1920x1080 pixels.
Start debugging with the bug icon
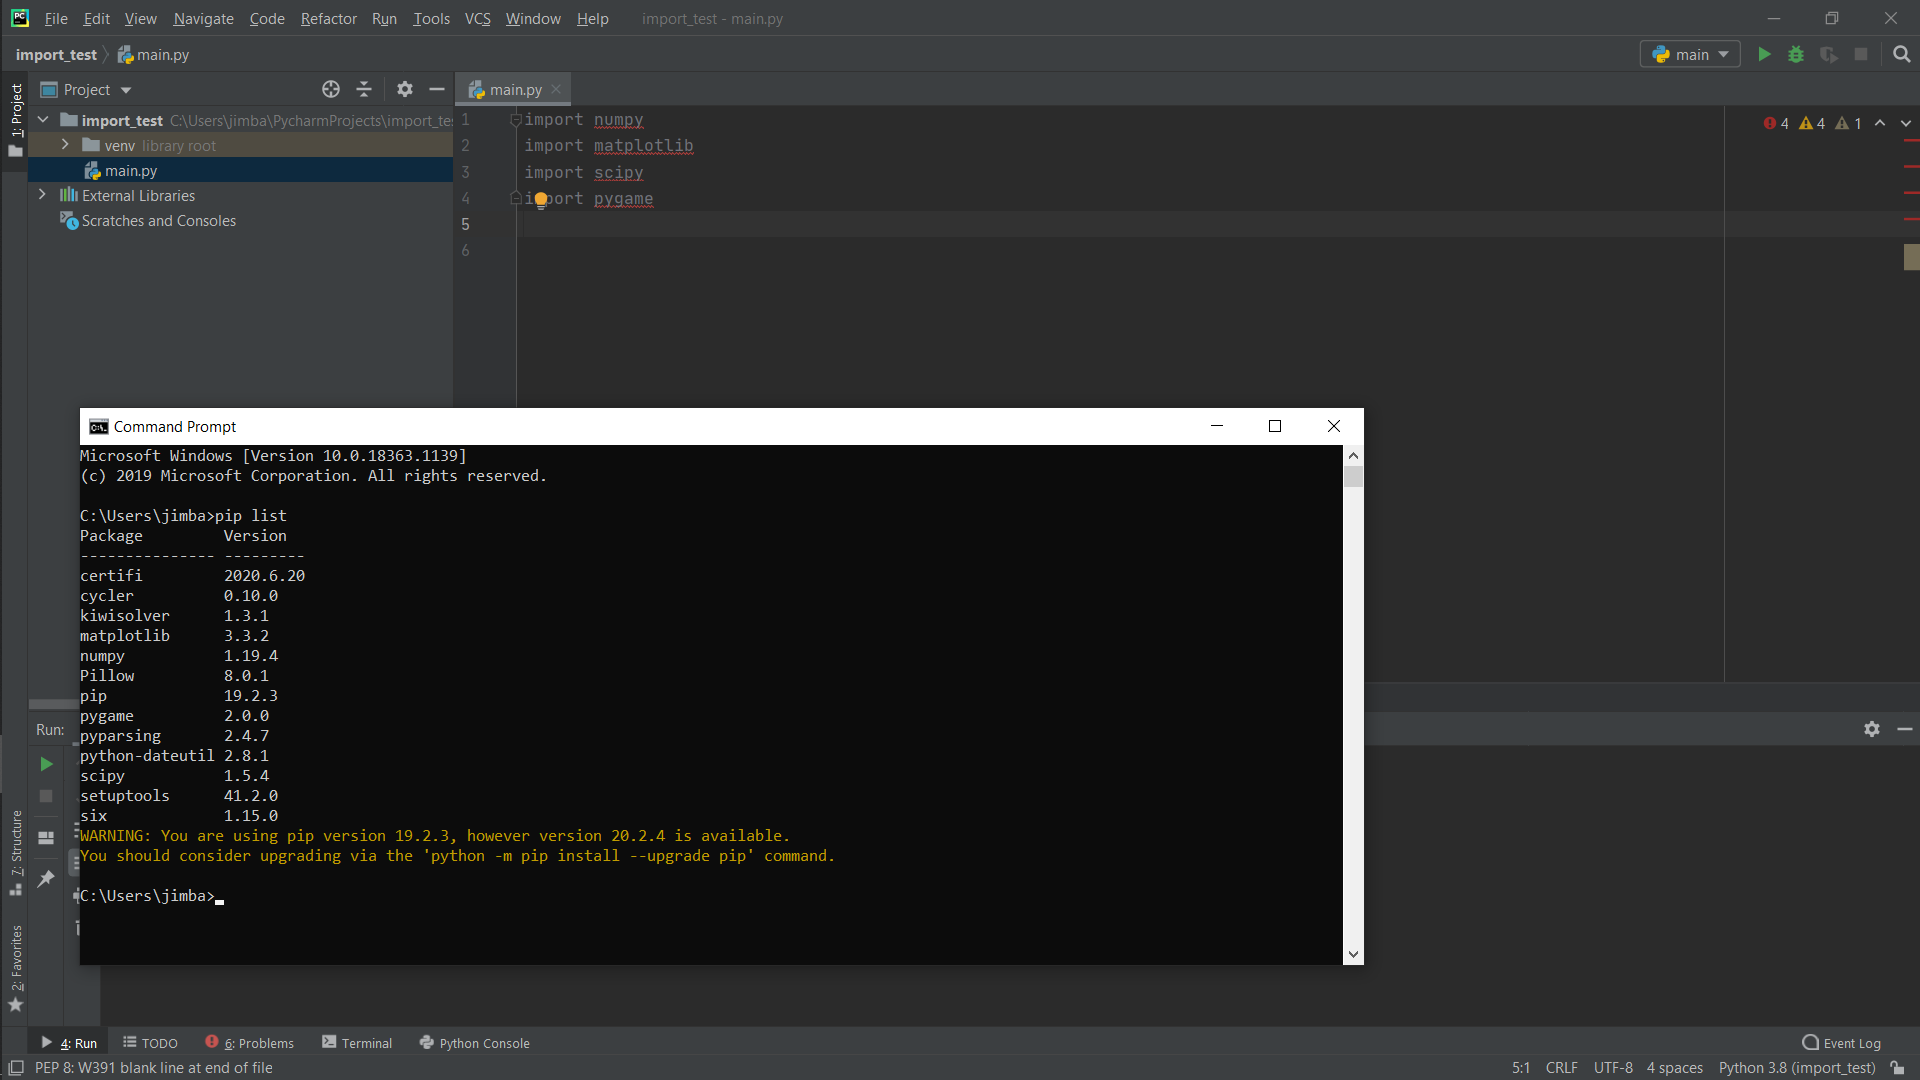1796,54
